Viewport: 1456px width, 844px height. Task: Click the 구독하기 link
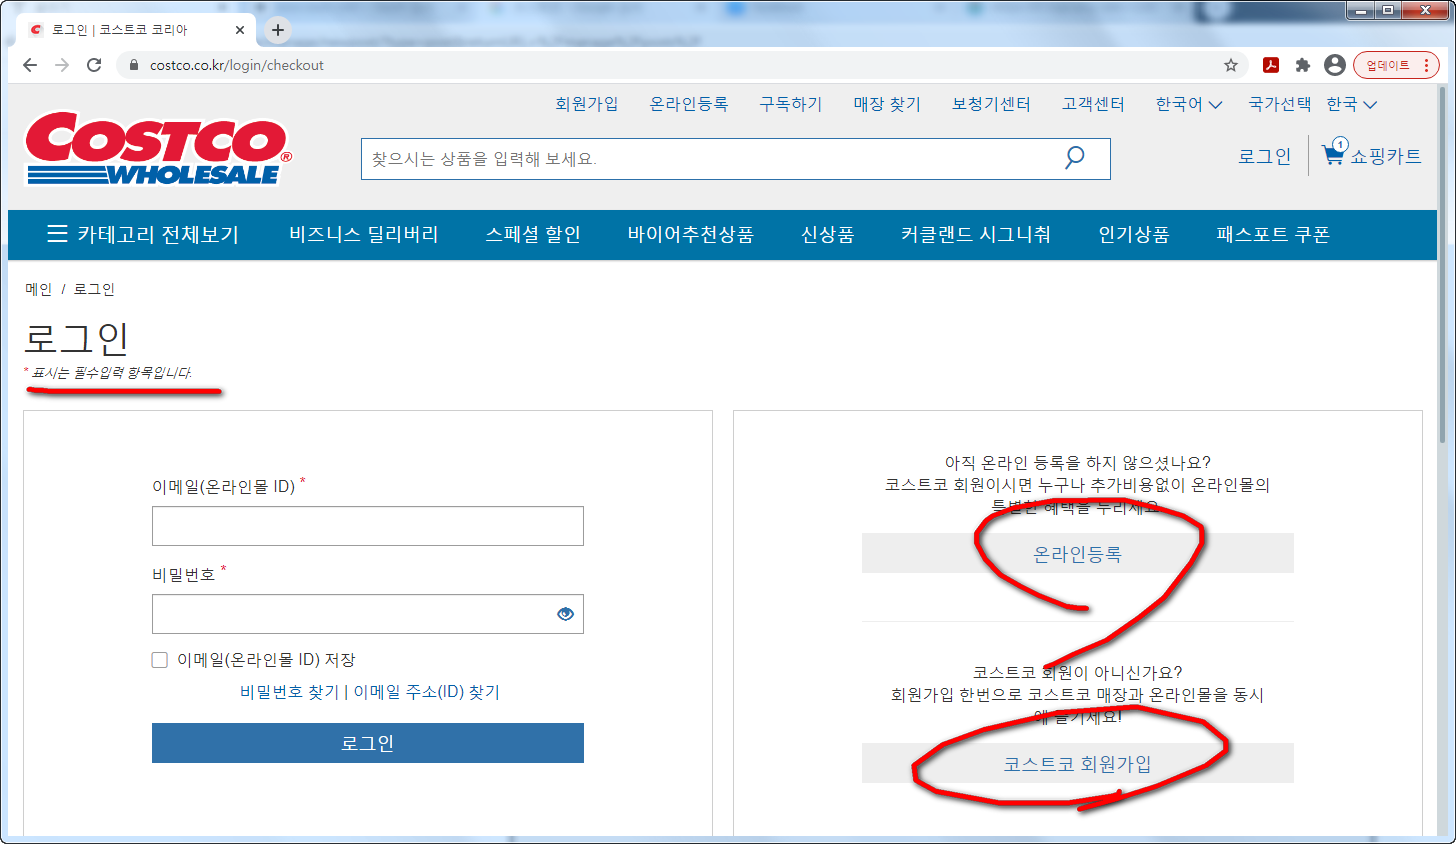[x=791, y=104]
